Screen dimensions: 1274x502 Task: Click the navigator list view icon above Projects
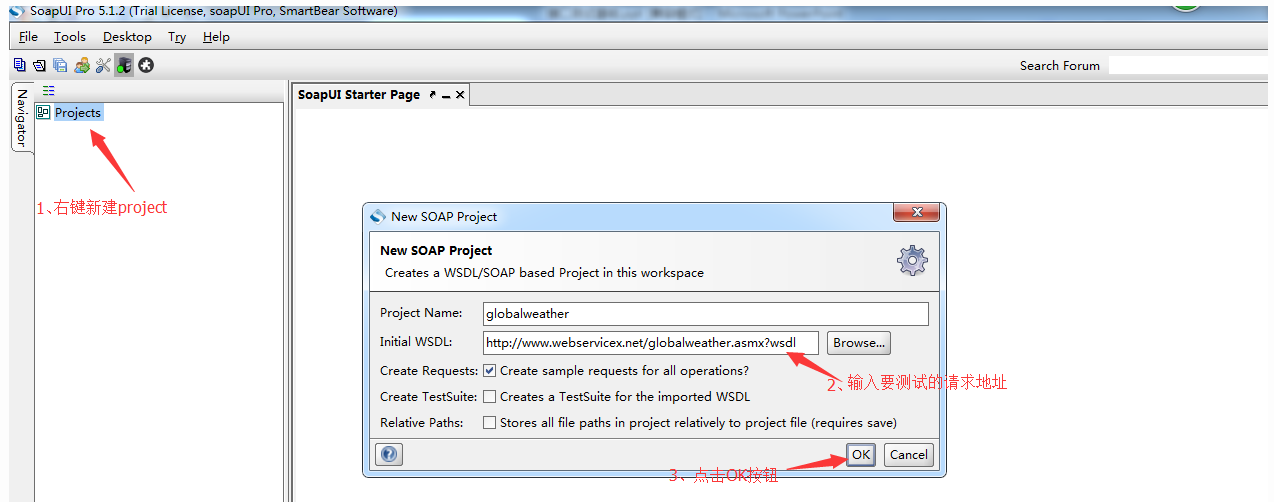tap(49, 91)
